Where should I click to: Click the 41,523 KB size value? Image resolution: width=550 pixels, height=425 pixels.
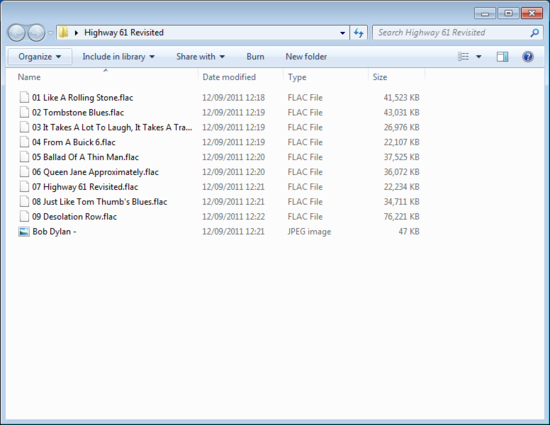[x=401, y=97]
